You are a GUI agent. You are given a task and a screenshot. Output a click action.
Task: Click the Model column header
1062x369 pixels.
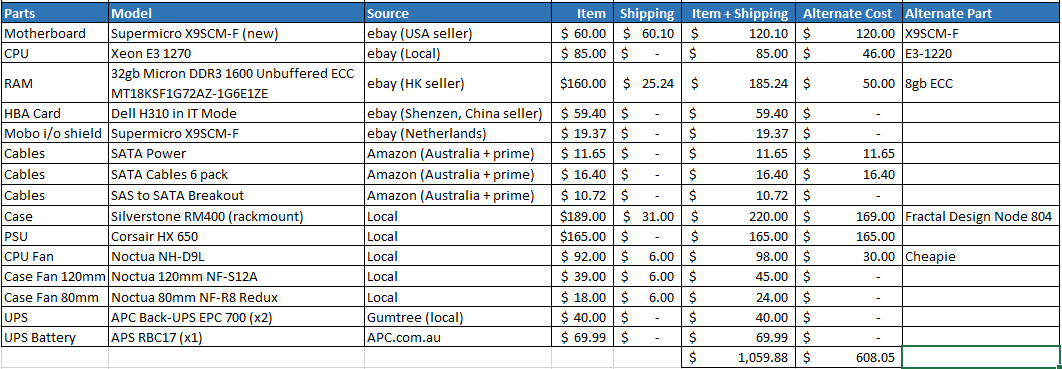pos(236,13)
